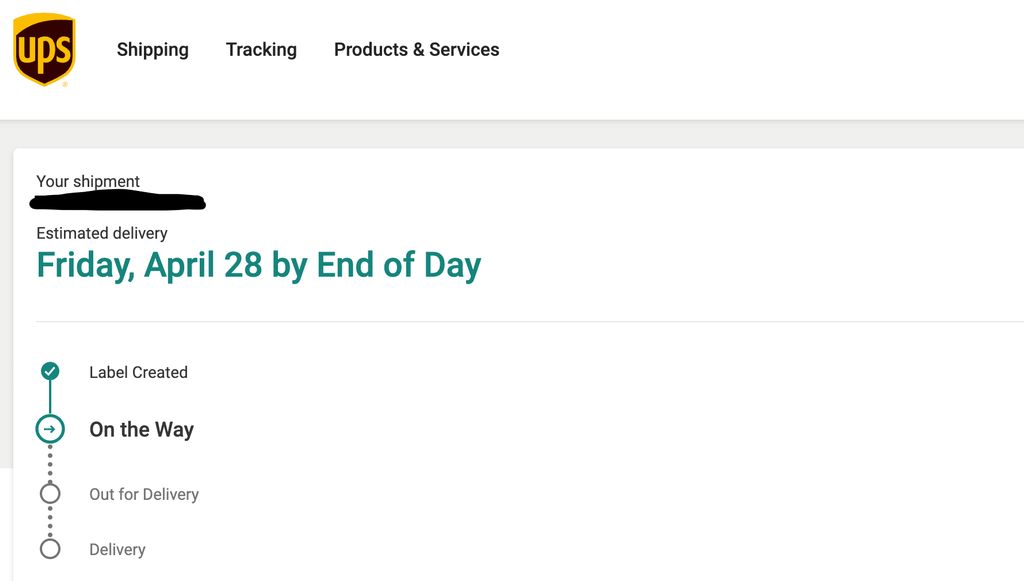Click the Estimated delivery label
This screenshot has width=1024, height=581.
[x=102, y=233]
